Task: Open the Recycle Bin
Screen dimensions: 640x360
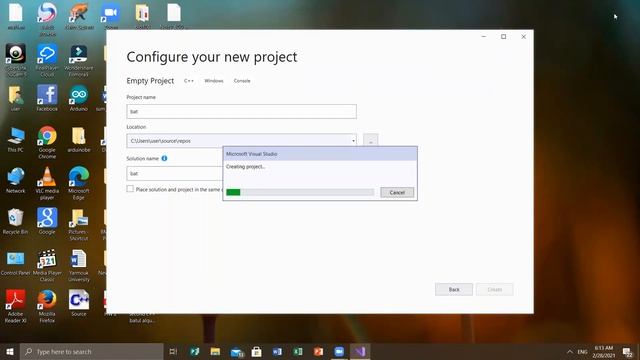Action: 16,221
